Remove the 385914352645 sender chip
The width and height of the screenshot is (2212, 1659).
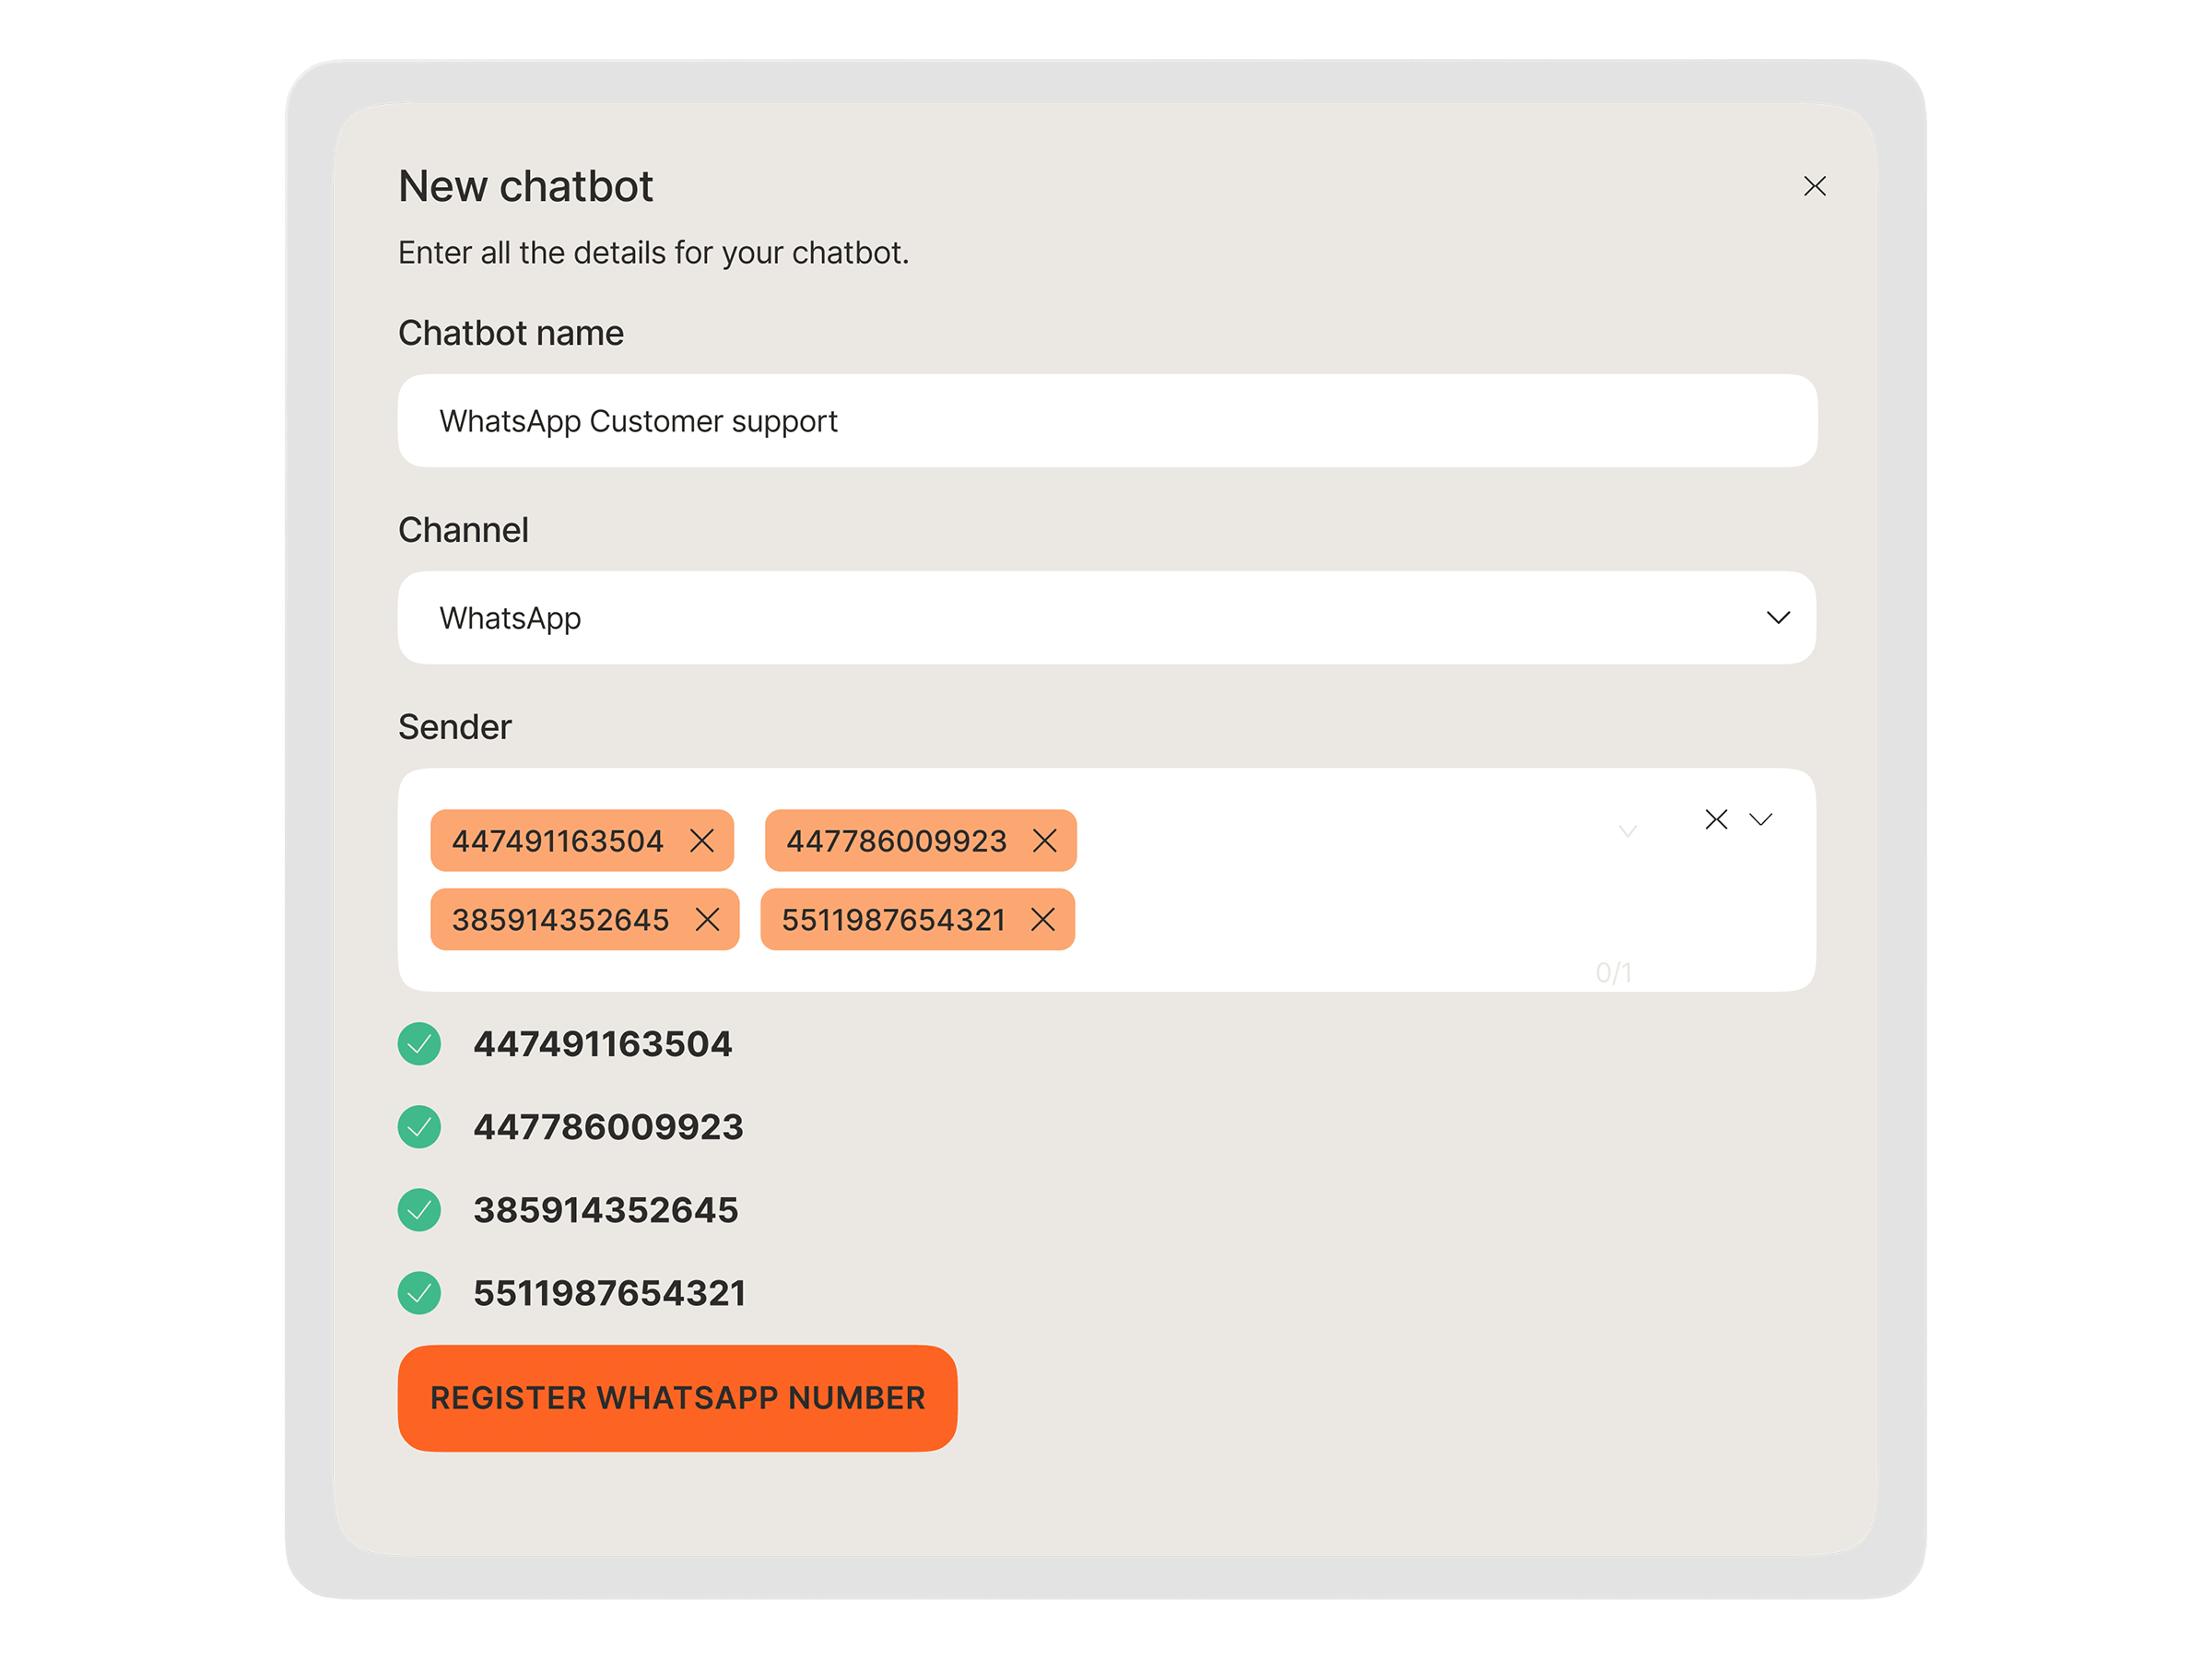click(710, 919)
